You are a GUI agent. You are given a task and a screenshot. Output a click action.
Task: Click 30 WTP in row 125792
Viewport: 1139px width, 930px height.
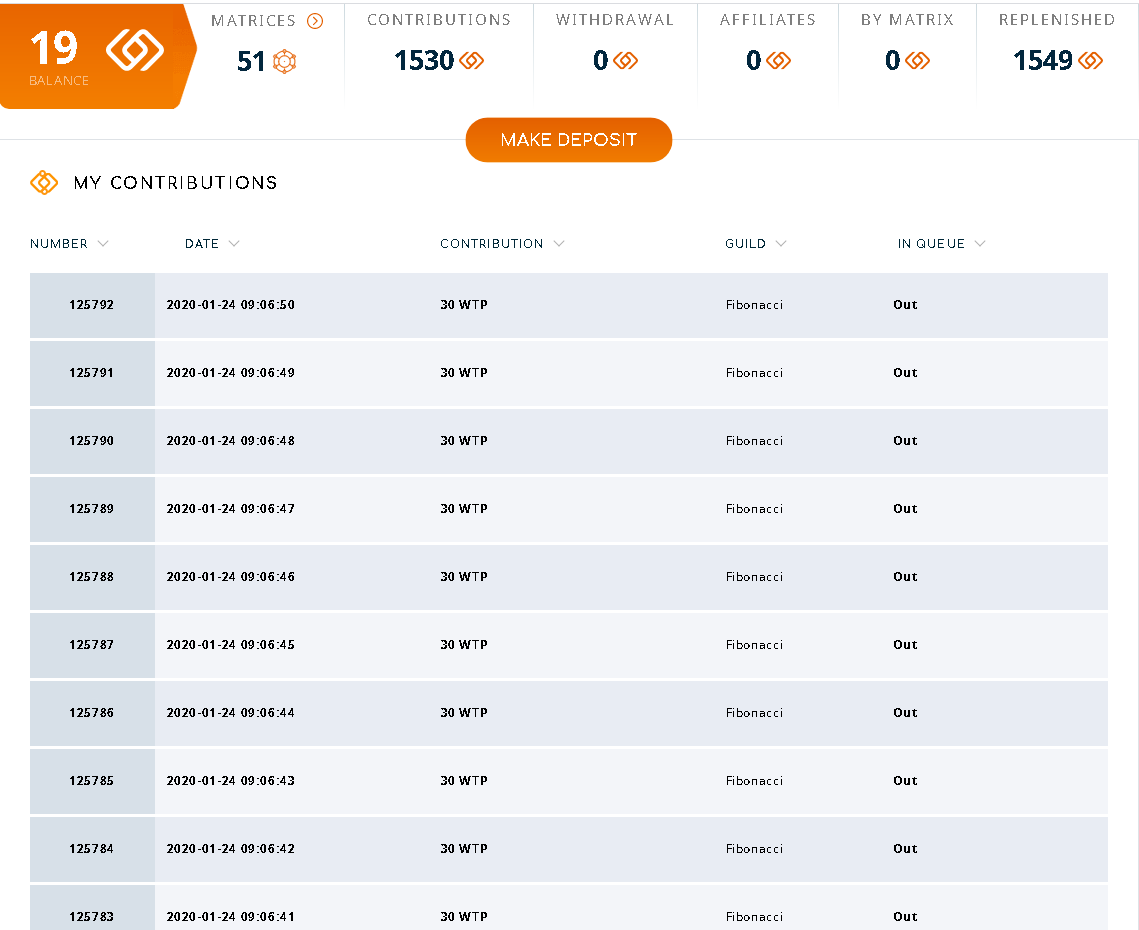coord(463,305)
